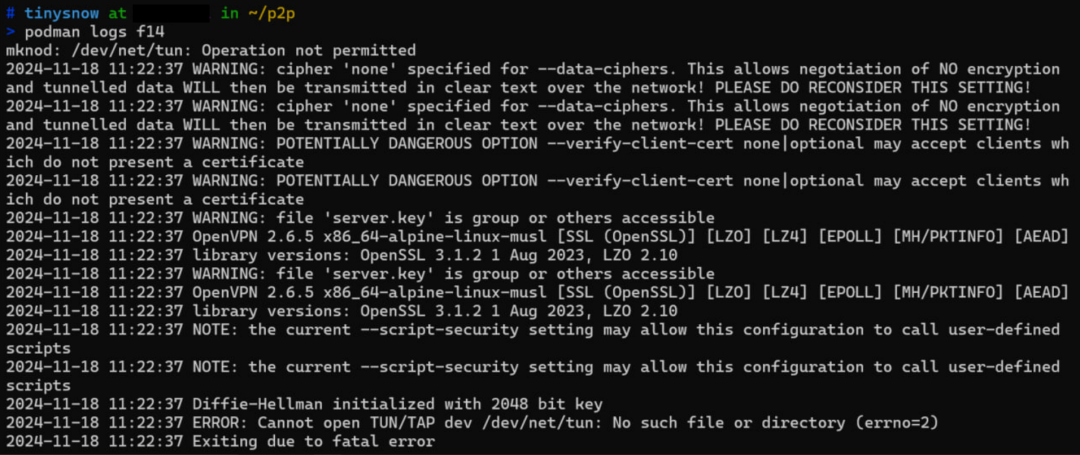This screenshot has width=1080, height=455.
Task: Click the first cipher 'none' warning line
Action: pos(530,69)
